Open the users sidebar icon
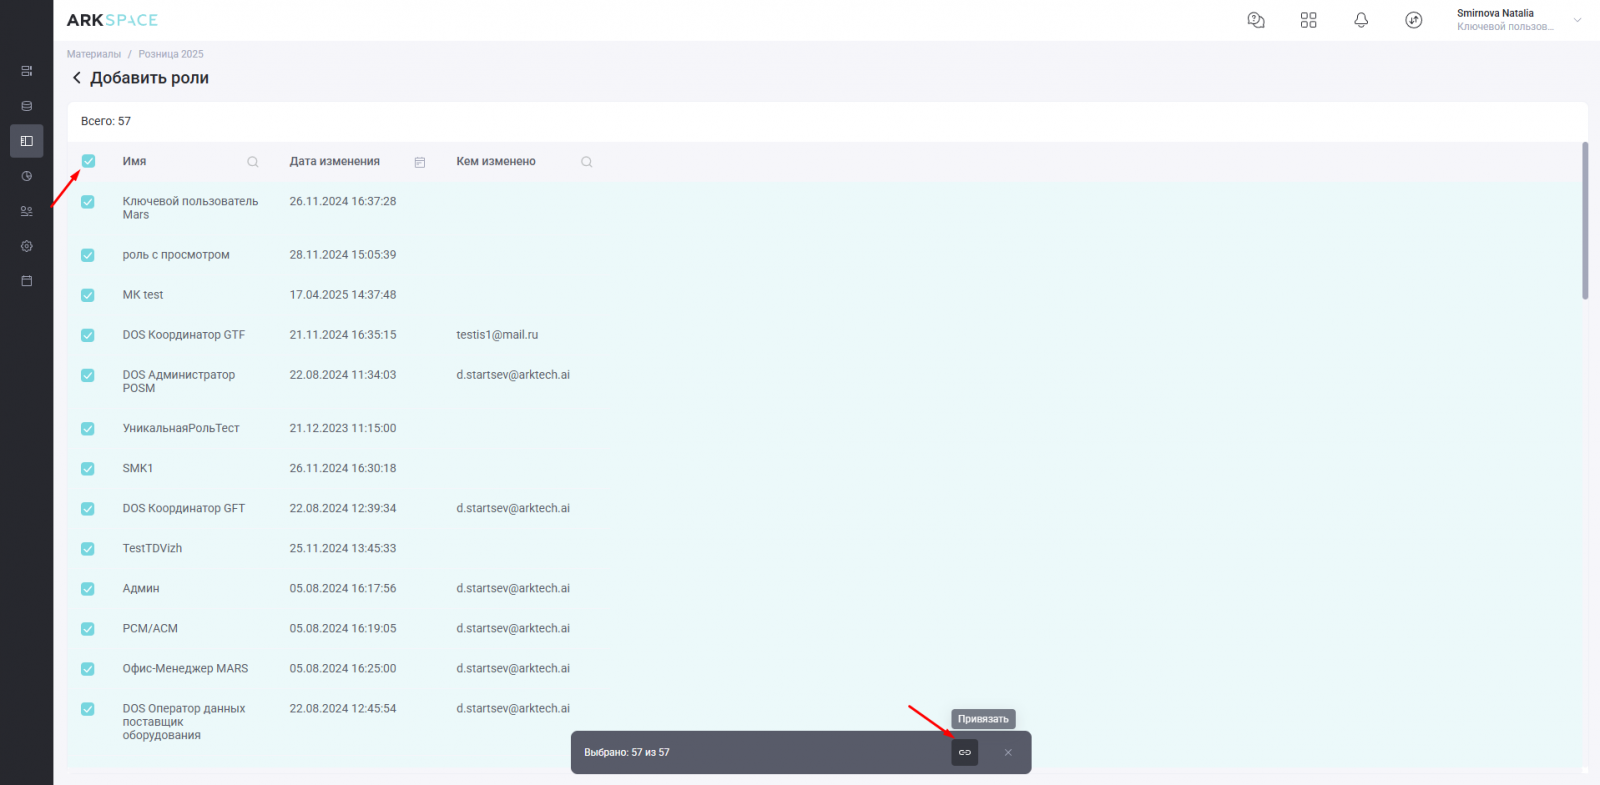Image resolution: width=1600 pixels, height=785 pixels. coord(27,211)
